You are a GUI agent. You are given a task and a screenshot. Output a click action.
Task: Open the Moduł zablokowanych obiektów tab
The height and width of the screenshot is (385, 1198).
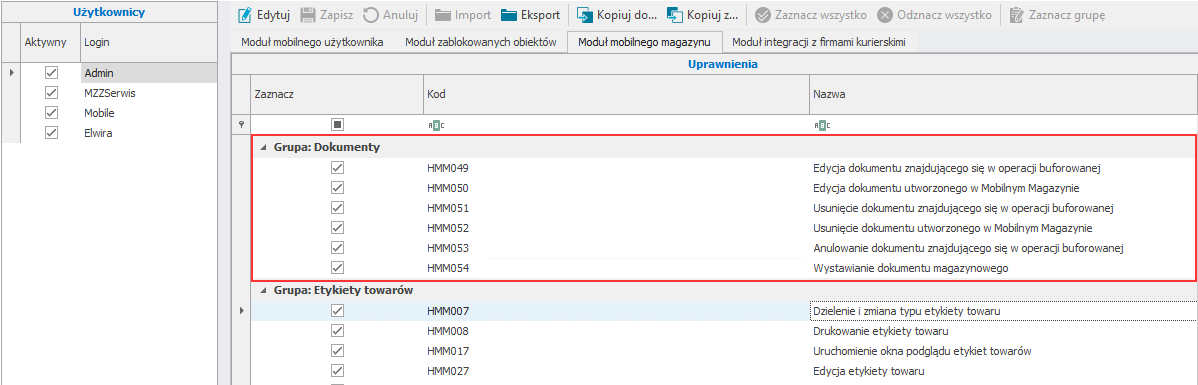pyautogui.click(x=481, y=43)
